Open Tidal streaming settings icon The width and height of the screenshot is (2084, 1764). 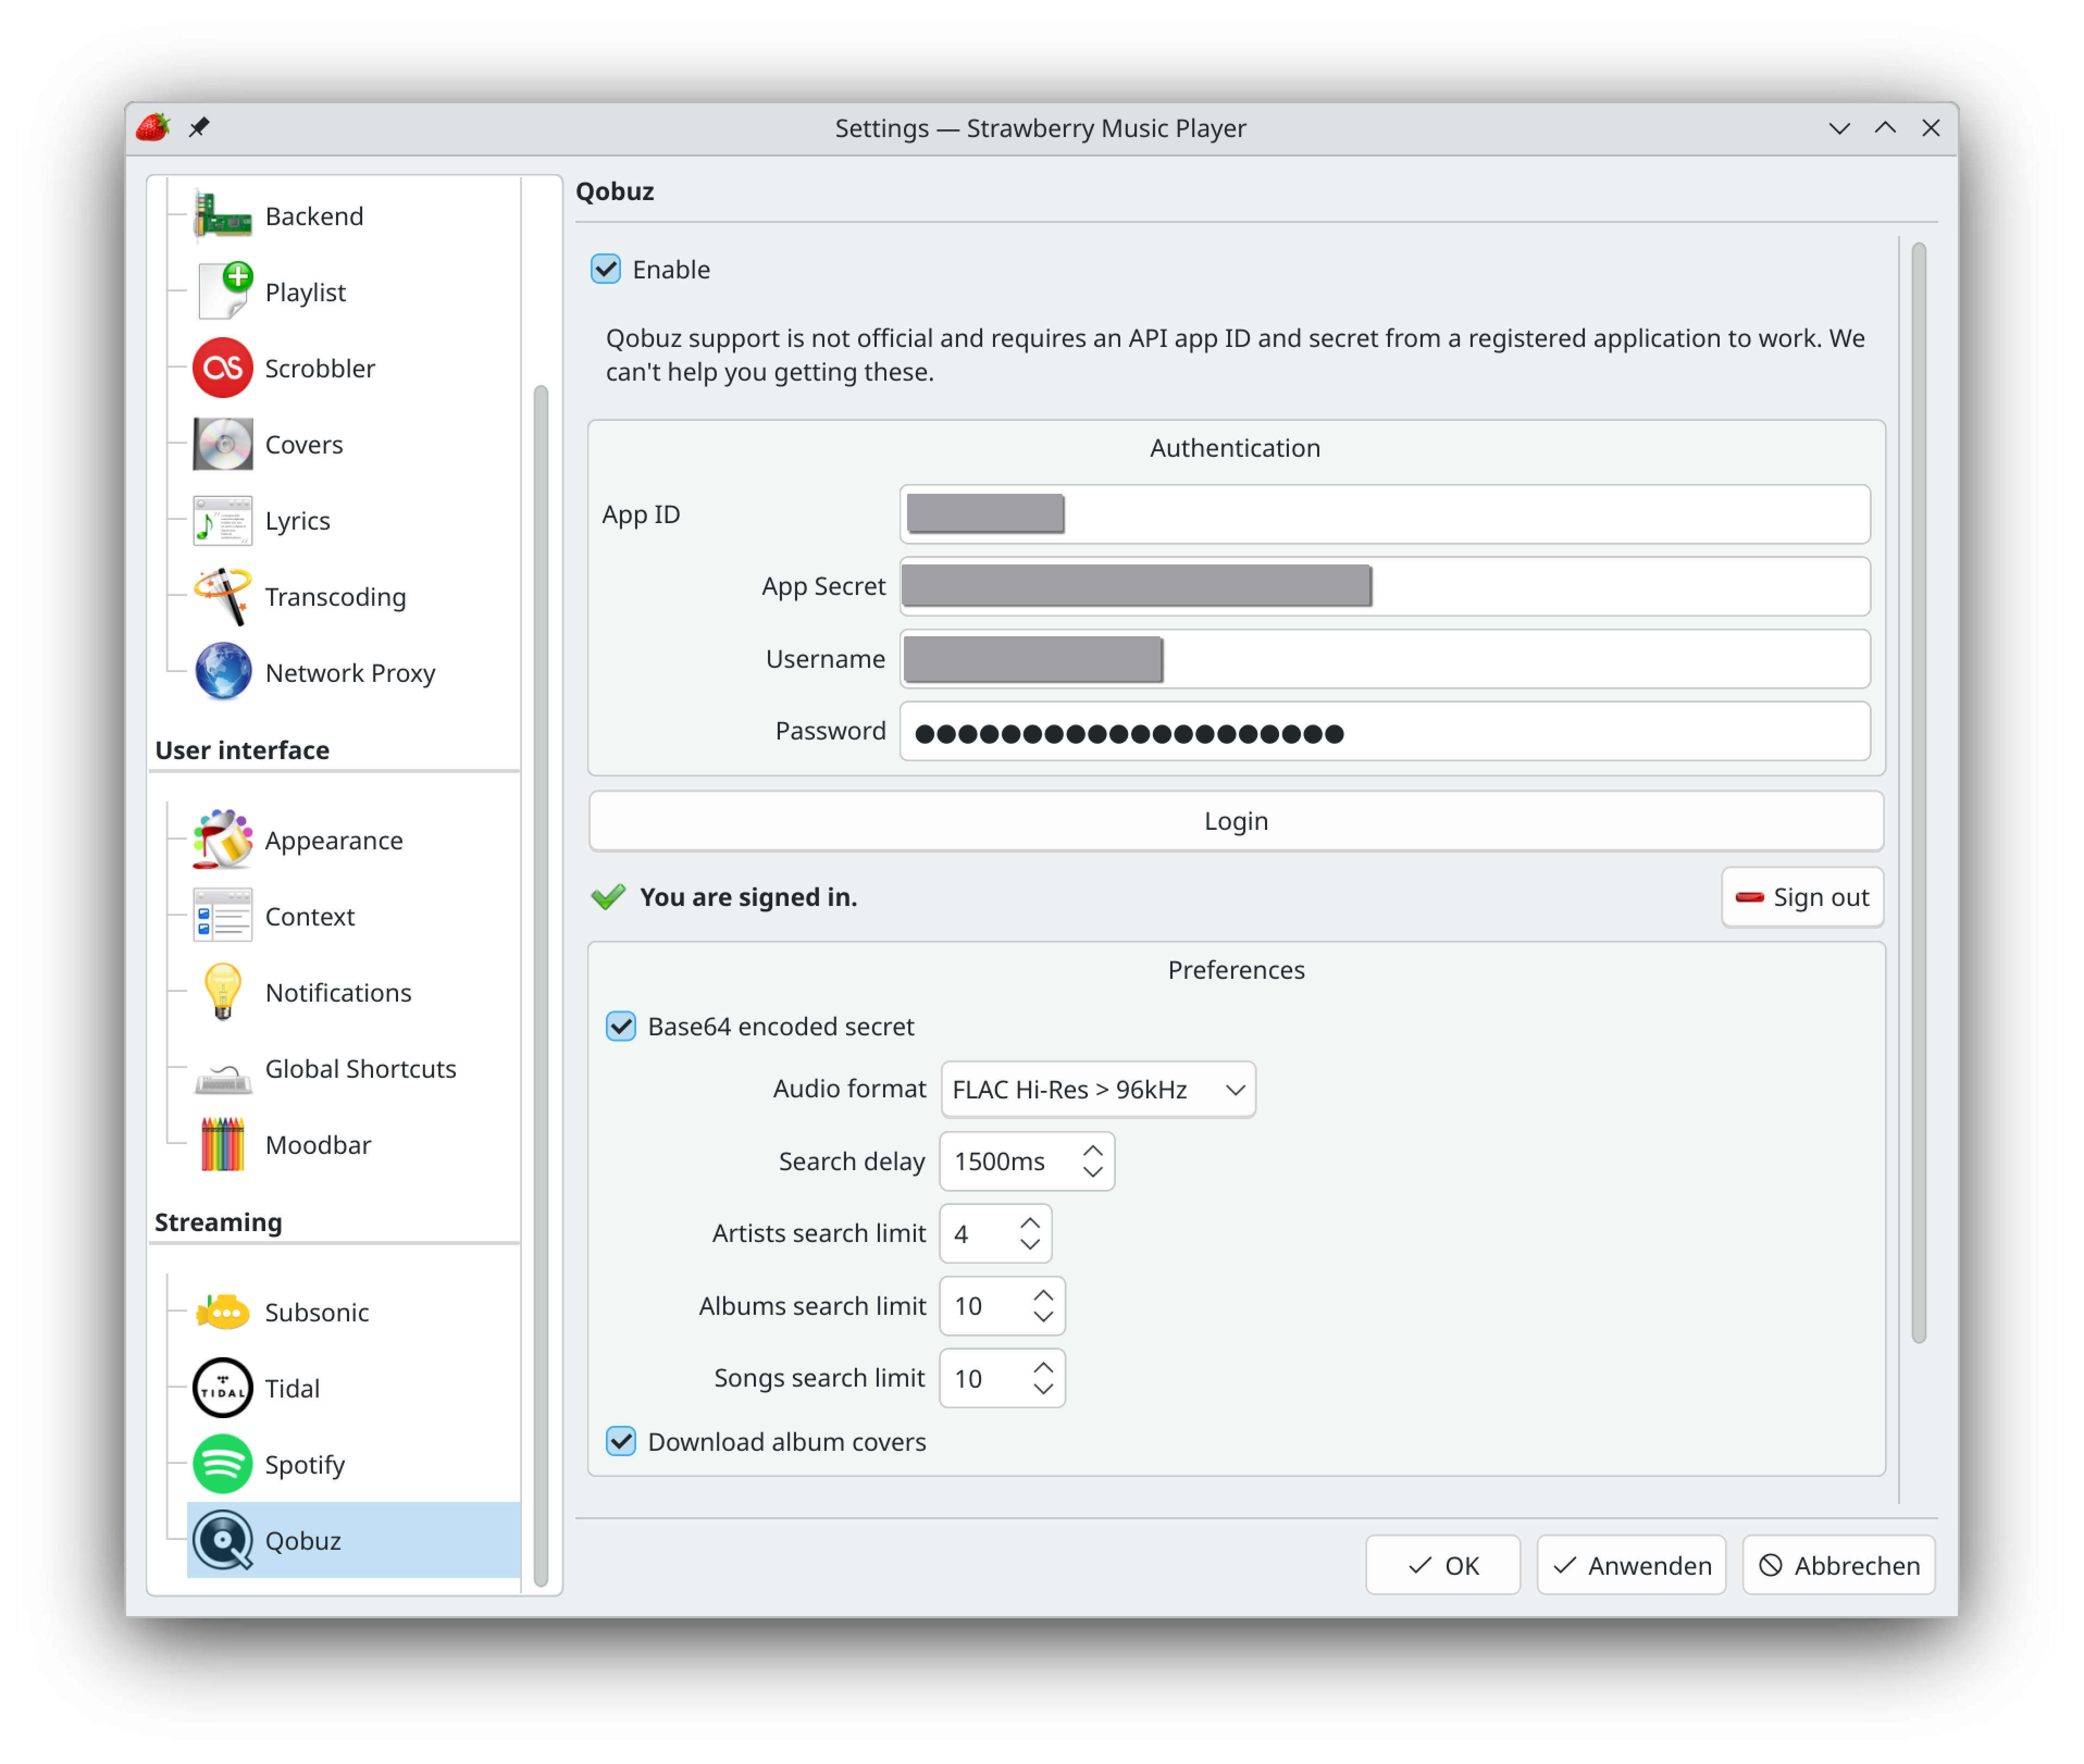coord(222,1388)
